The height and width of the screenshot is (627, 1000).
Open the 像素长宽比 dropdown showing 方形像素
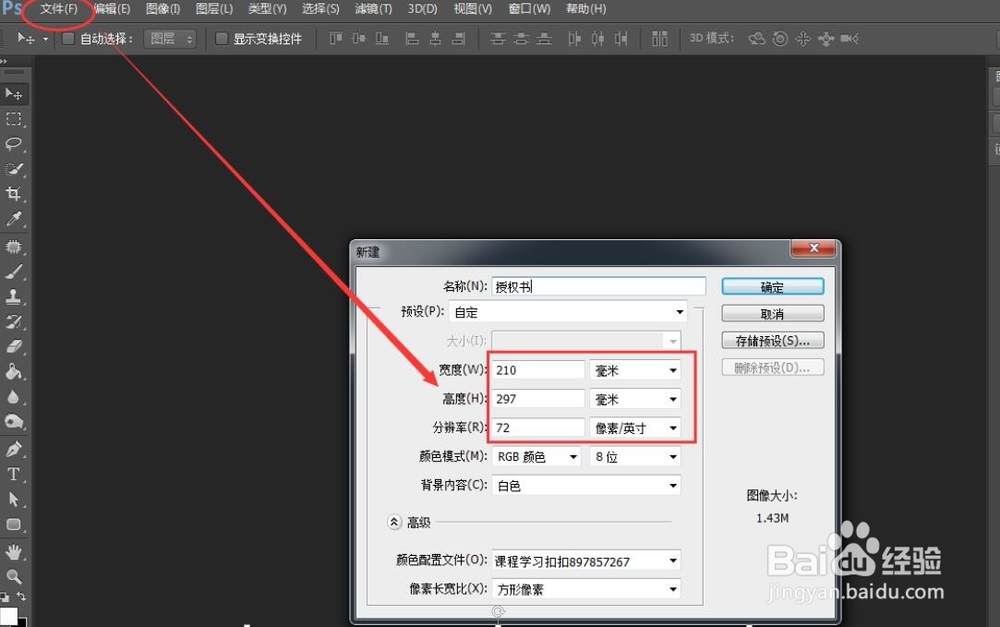[586, 589]
